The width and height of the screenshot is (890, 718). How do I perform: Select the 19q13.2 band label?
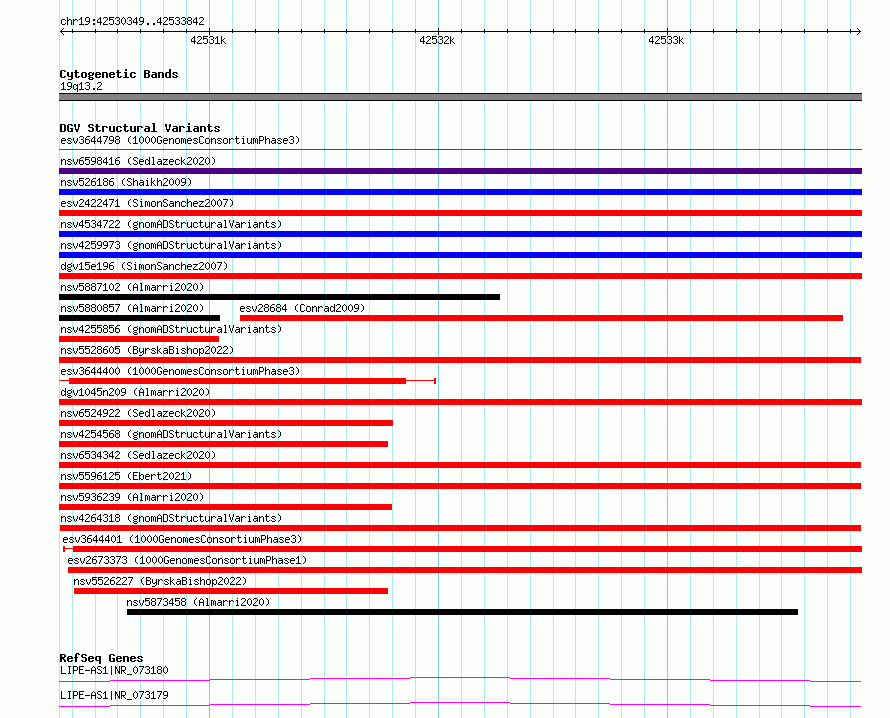(81, 86)
